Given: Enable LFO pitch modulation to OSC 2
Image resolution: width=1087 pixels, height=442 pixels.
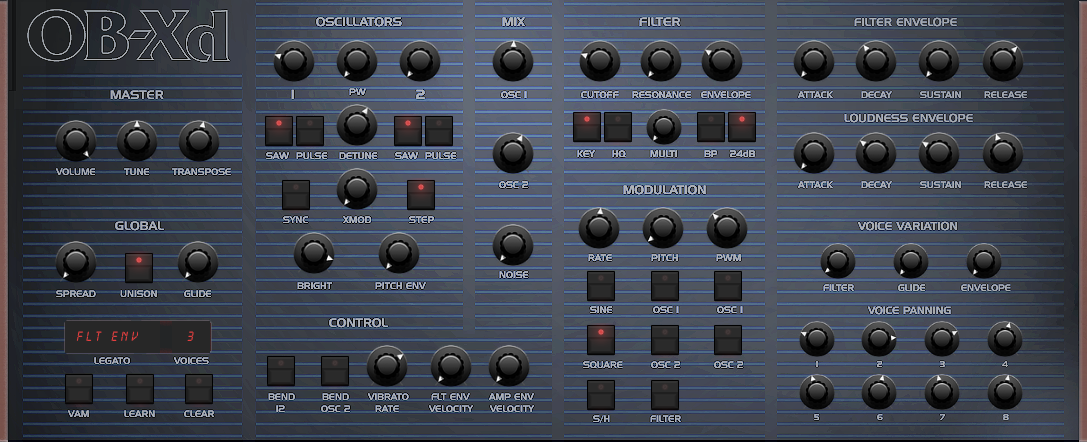Looking at the screenshot, I should tap(664, 339).
